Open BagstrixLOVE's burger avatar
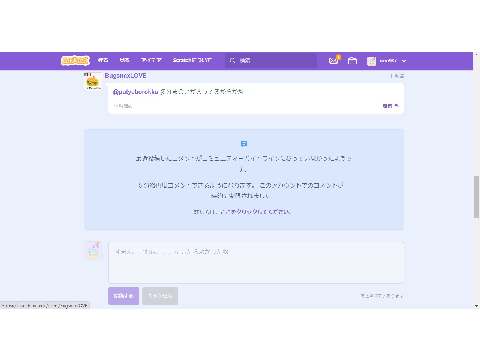 (x=93, y=81)
